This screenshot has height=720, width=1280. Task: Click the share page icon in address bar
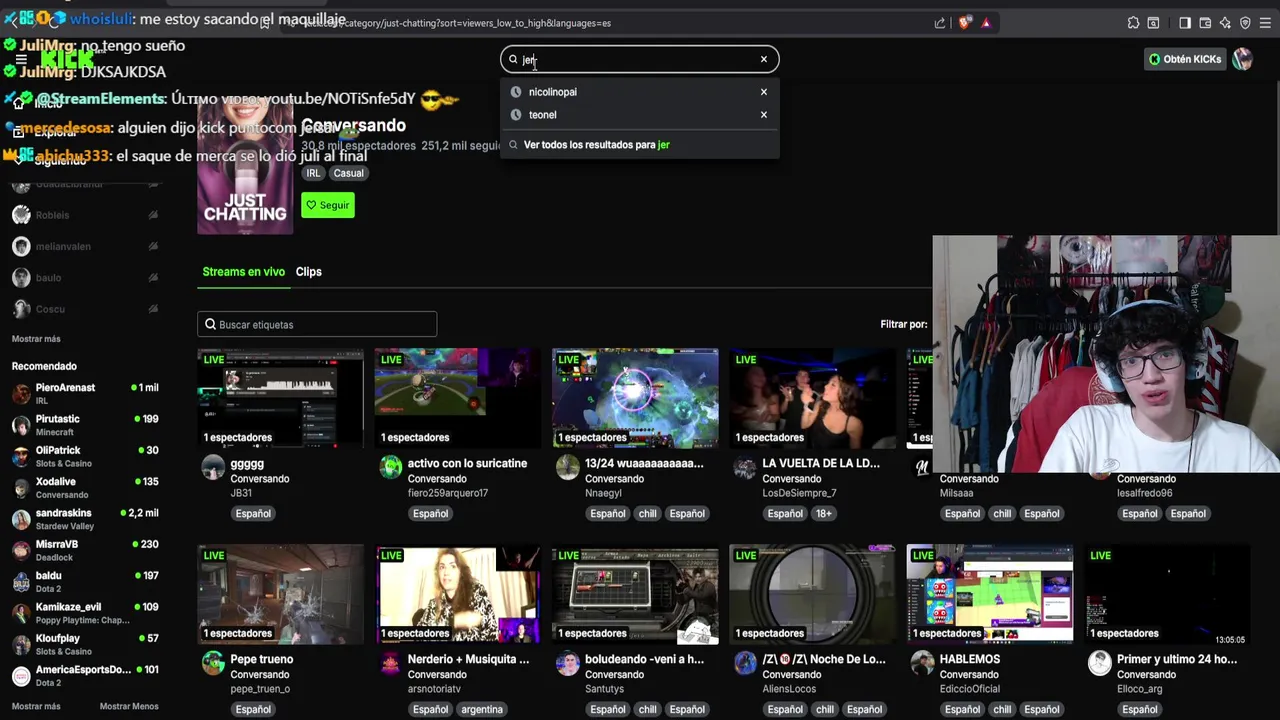coord(940,23)
